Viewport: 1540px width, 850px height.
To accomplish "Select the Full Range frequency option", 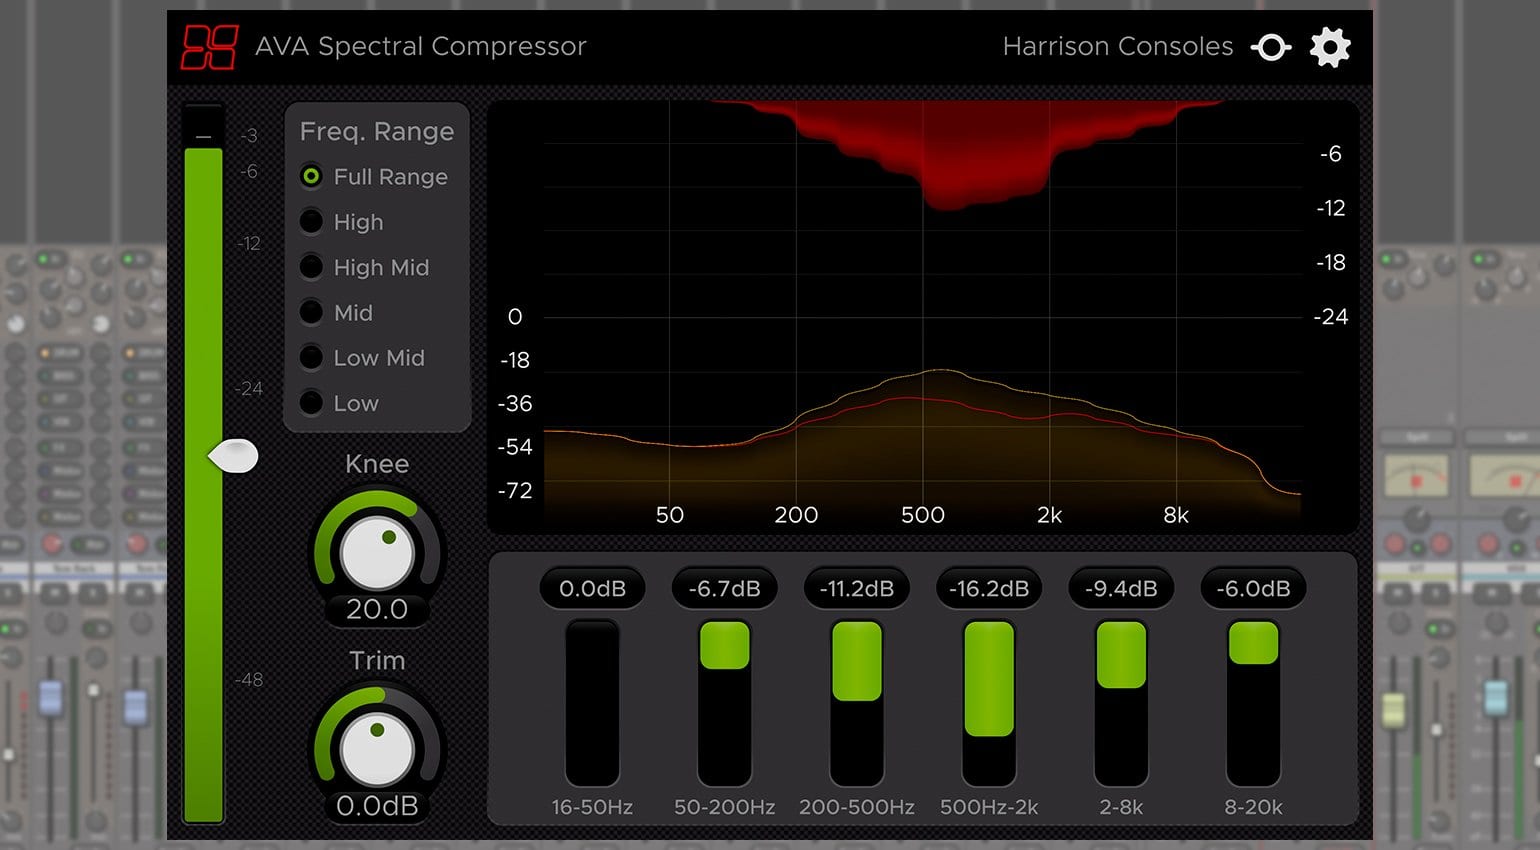I will 311,176.
